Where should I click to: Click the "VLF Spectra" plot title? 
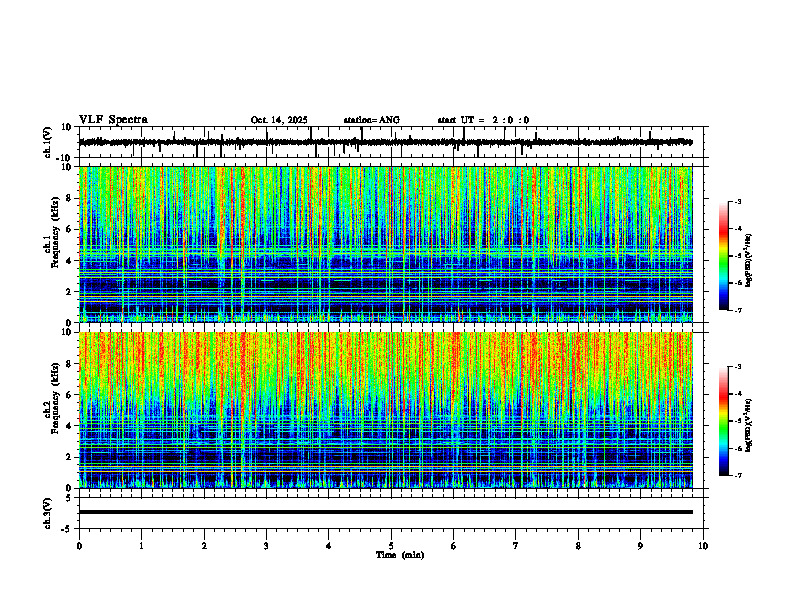[113, 120]
